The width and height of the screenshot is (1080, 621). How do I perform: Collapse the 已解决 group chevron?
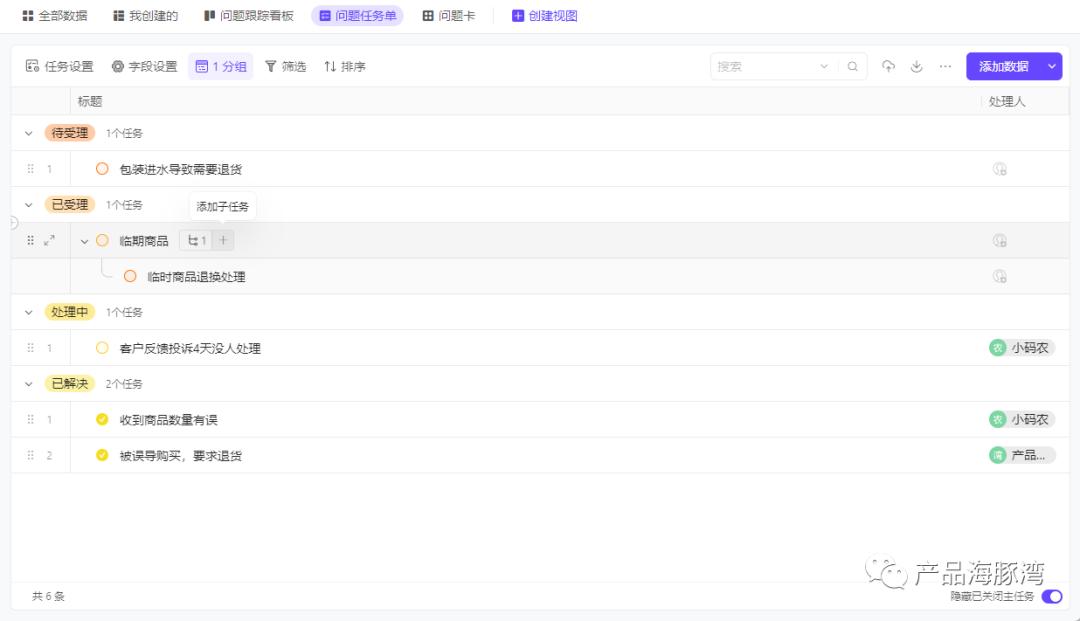29,384
